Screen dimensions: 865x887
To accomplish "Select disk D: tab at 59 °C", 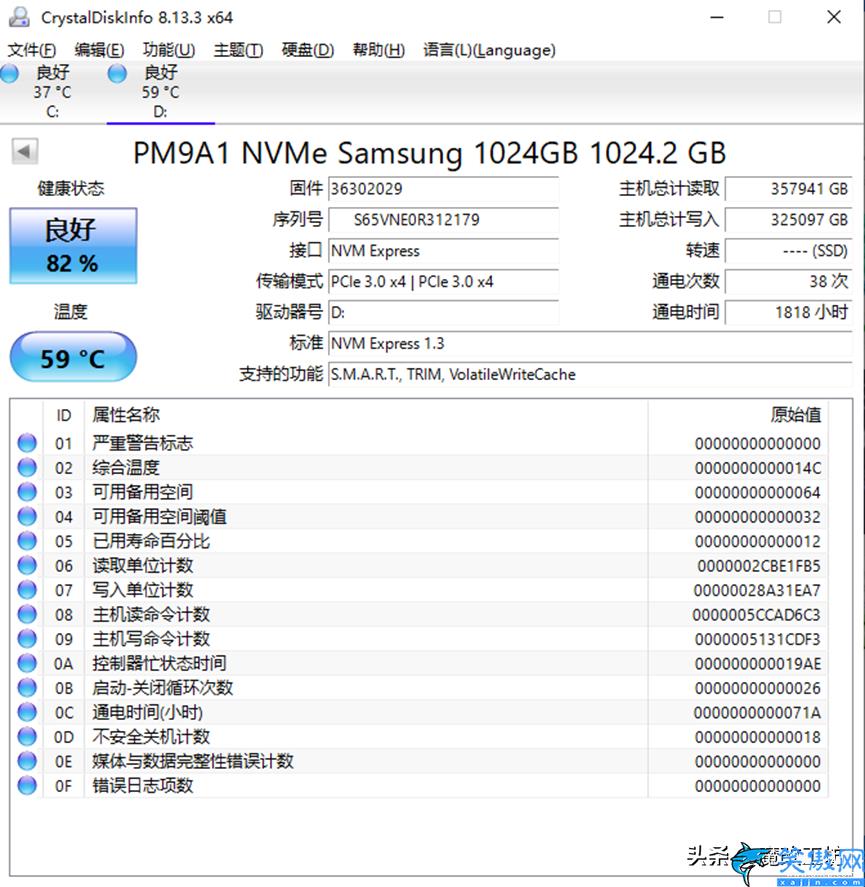I will click(x=161, y=91).
